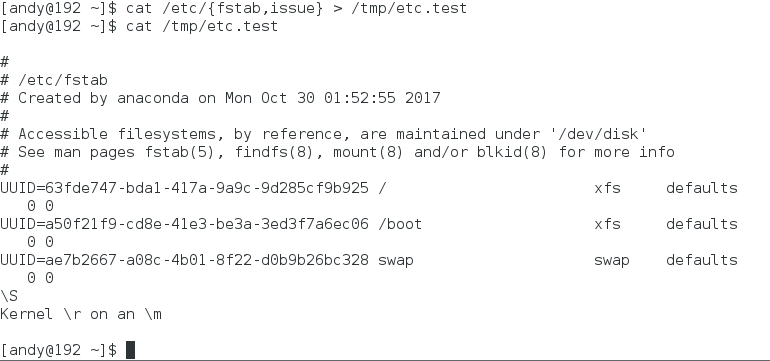Viewport: 770px width, 361px height.
Task: Click the second command 'cat /tmp/etc.test'
Action: tap(202, 26)
